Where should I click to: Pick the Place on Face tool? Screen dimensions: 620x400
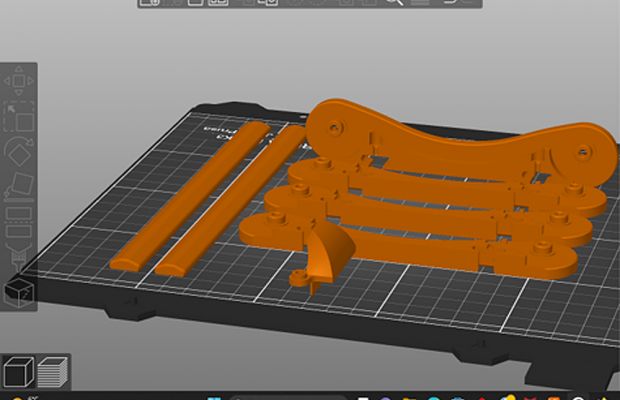pyautogui.click(x=19, y=184)
